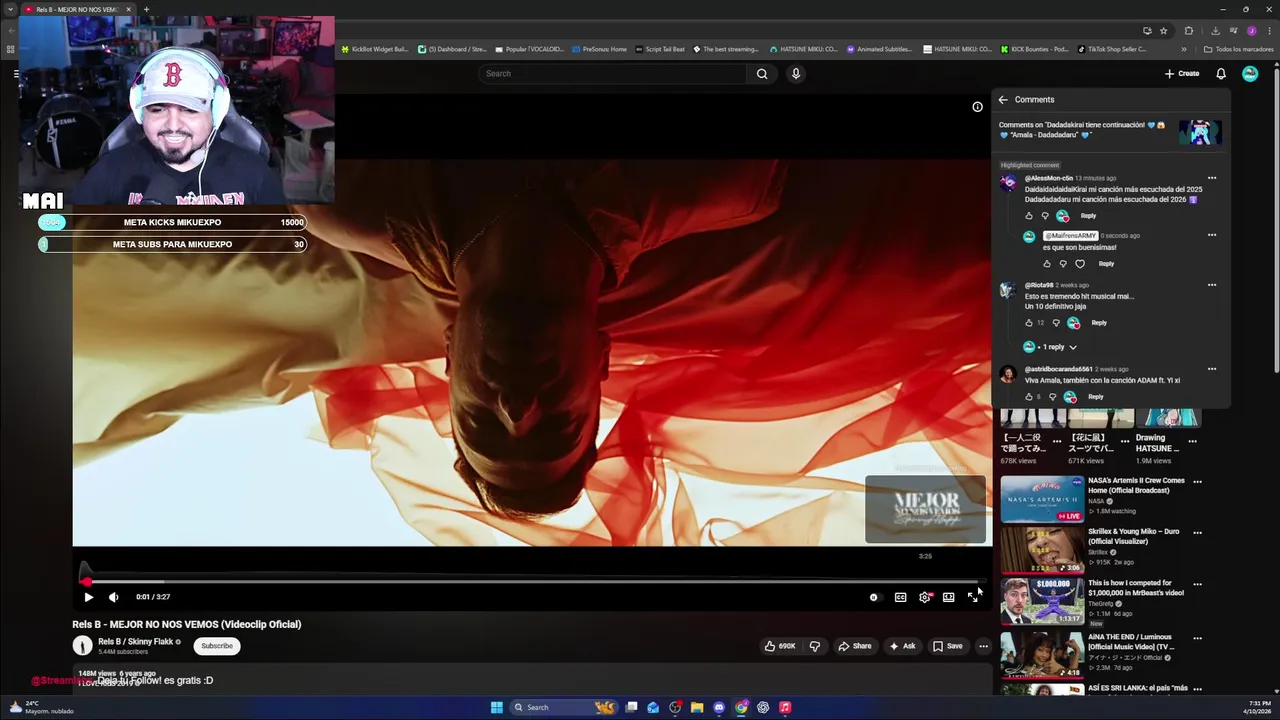Like the @AlessMon-c5n comment
The image size is (1280, 720).
1029,216
